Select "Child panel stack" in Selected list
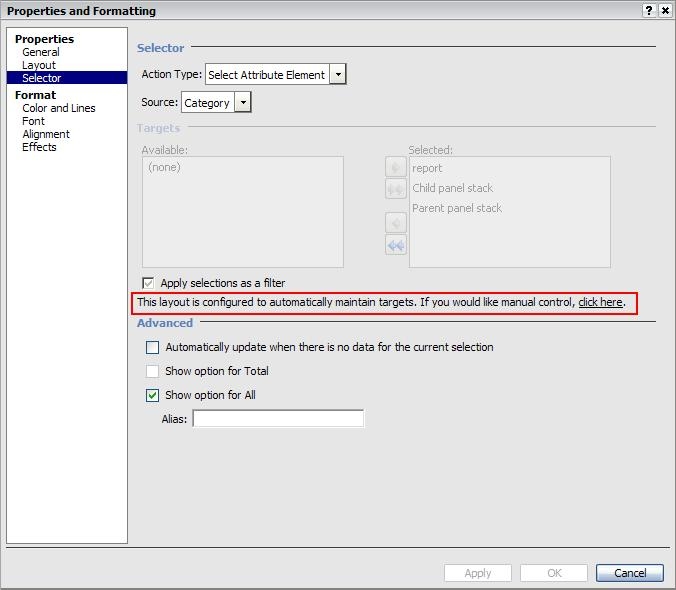Screen dimensions: 676x590 click(x=452, y=188)
